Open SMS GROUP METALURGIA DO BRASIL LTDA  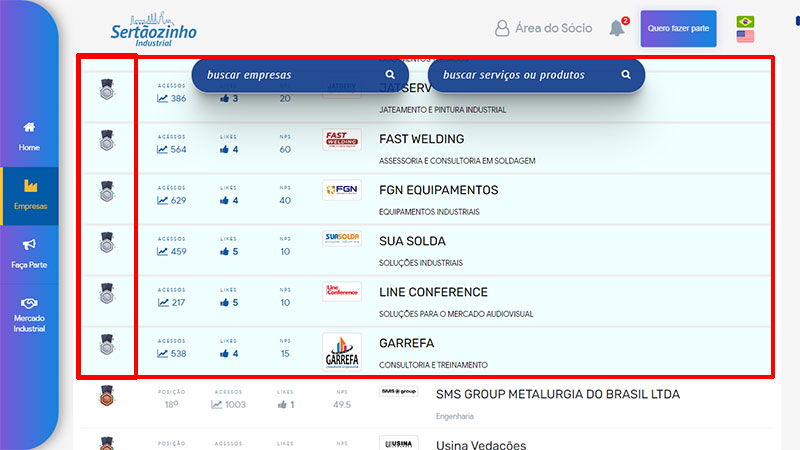click(558, 394)
